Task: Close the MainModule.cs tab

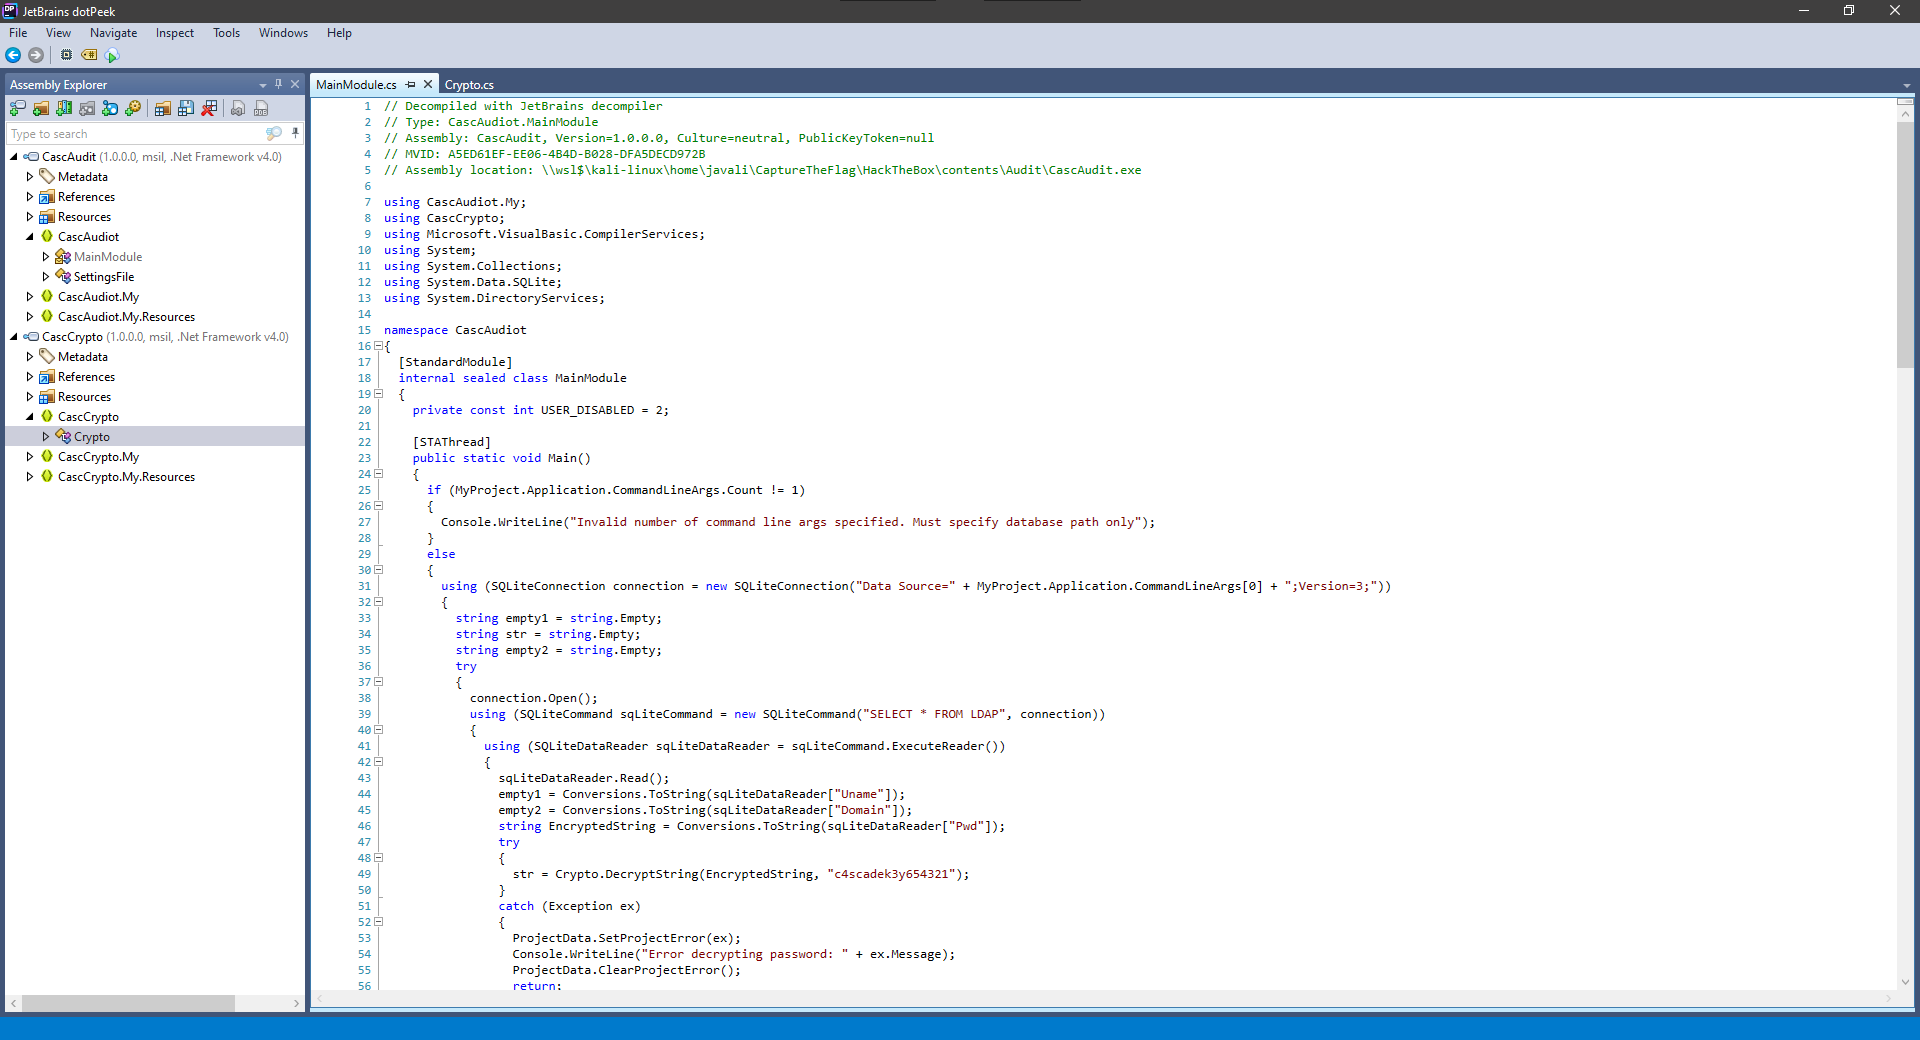Action: click(428, 85)
